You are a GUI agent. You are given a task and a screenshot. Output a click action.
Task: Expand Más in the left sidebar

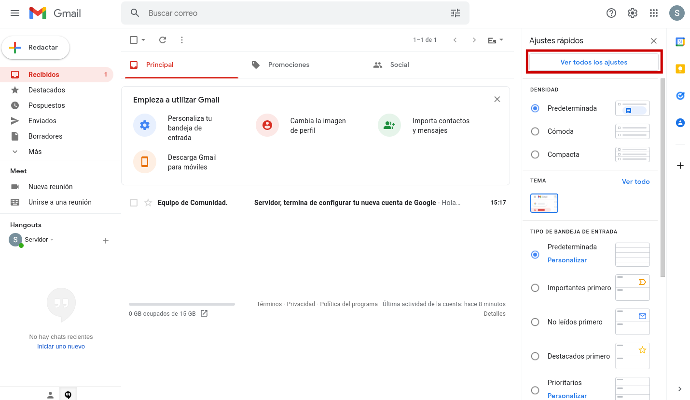[35, 152]
